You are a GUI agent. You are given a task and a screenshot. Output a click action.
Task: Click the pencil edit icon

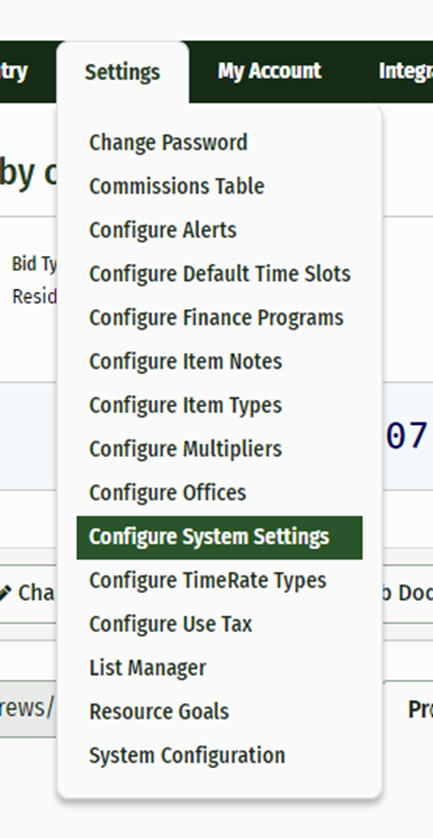[5, 593]
